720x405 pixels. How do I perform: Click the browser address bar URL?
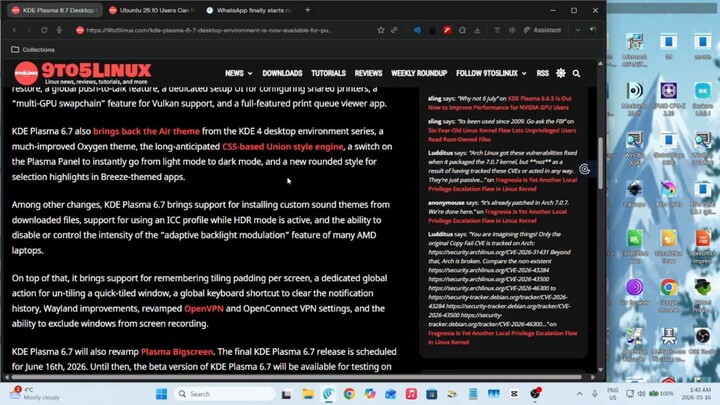click(209, 30)
